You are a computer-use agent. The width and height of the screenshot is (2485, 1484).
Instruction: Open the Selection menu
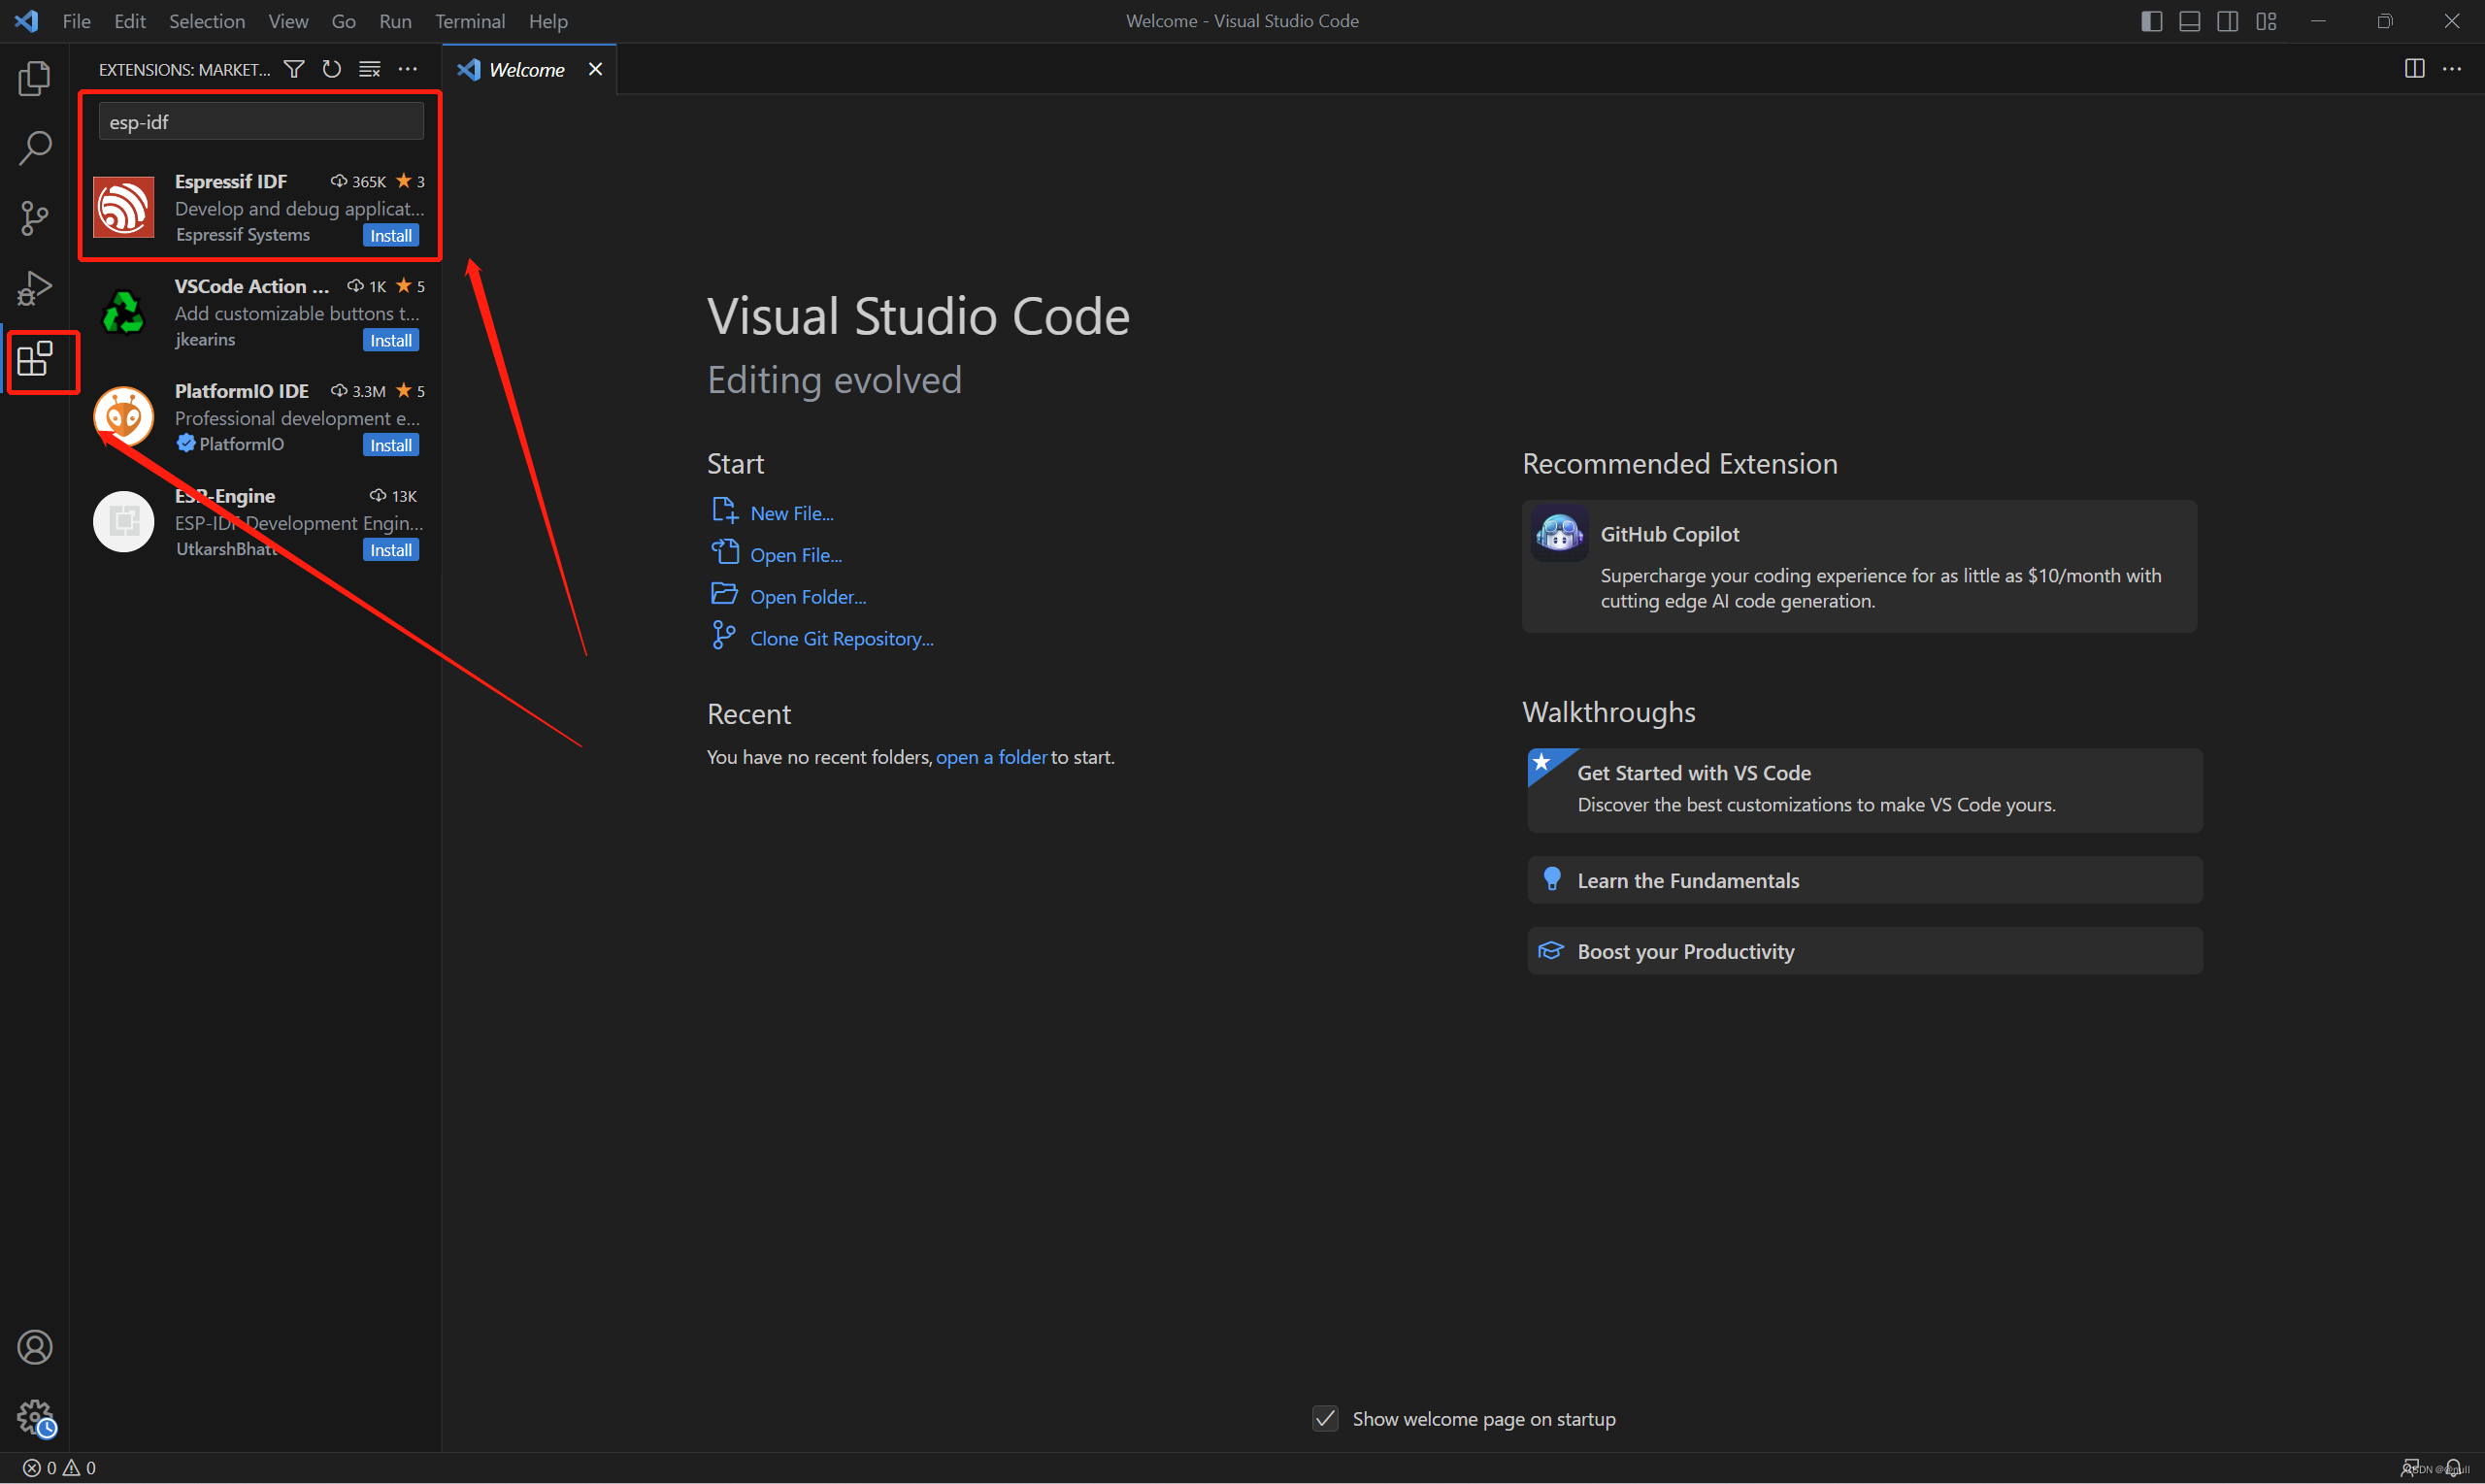207,21
